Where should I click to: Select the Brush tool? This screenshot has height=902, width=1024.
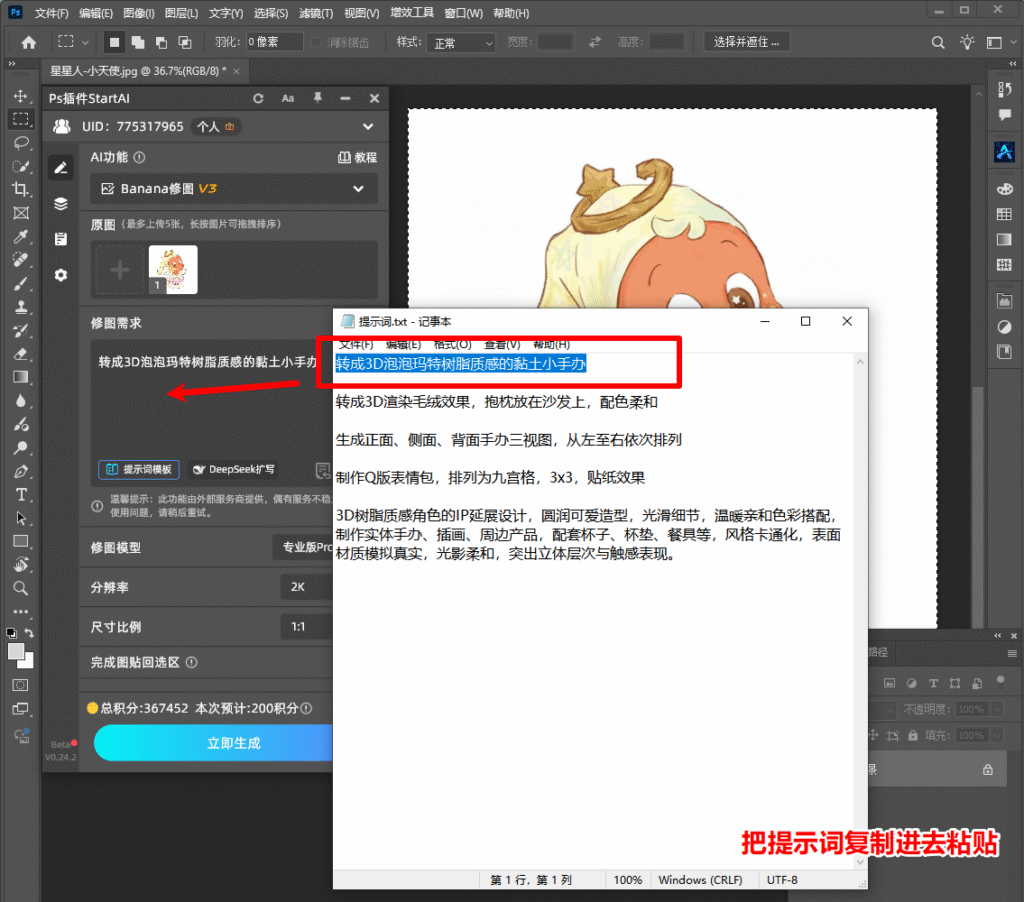coord(21,283)
